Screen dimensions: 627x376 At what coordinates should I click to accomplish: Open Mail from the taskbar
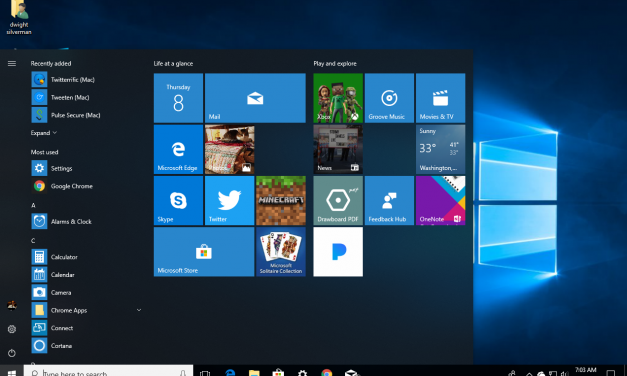(351, 372)
